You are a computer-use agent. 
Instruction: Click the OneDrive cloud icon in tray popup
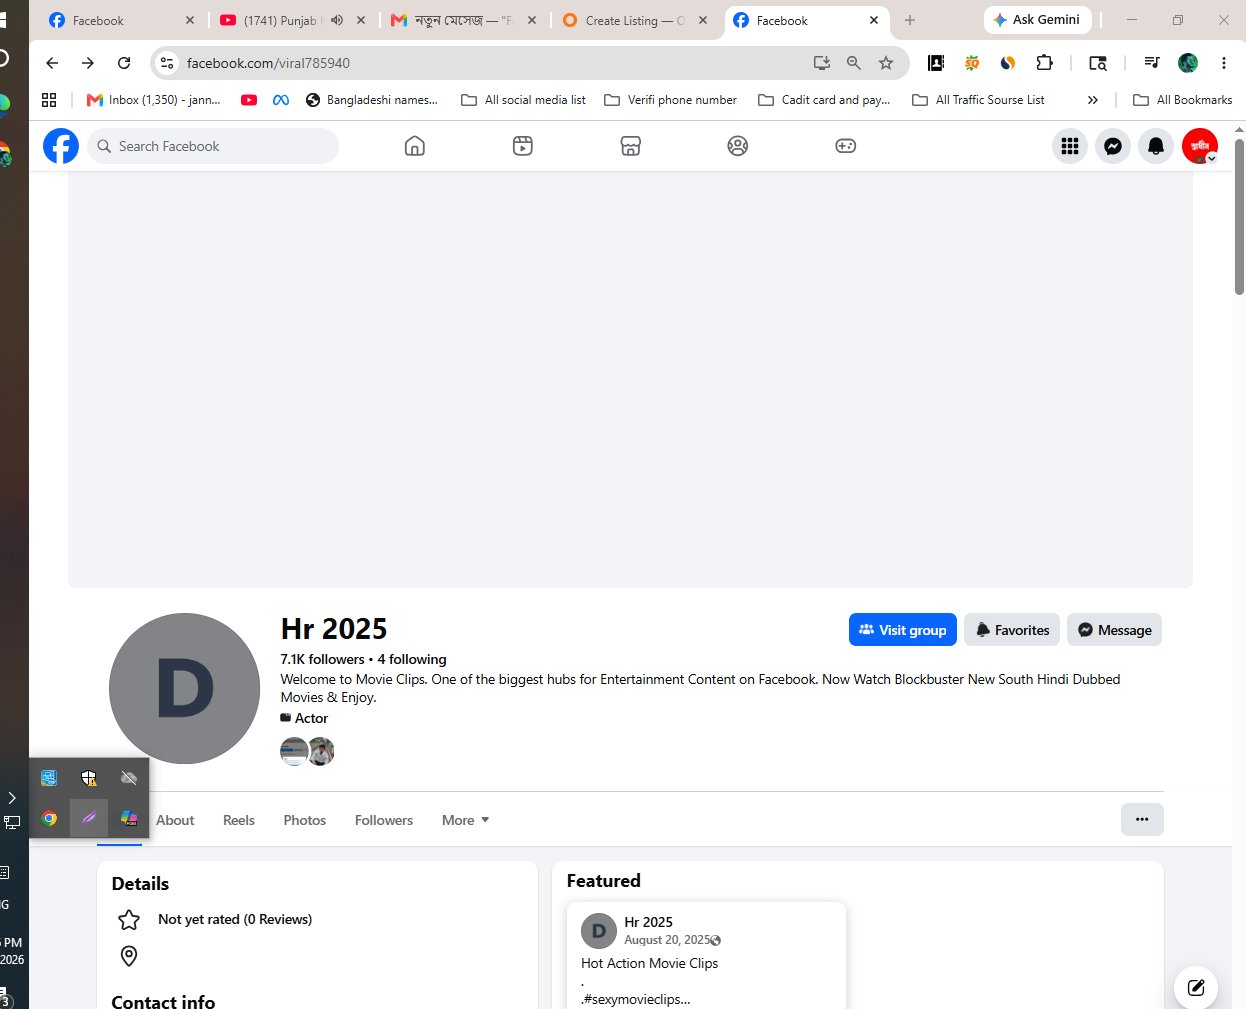tap(129, 778)
